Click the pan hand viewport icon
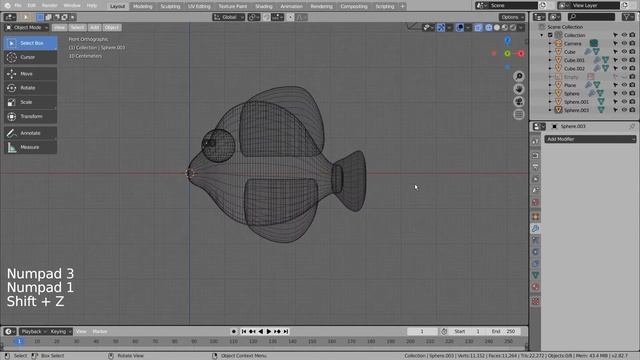 coord(519,89)
